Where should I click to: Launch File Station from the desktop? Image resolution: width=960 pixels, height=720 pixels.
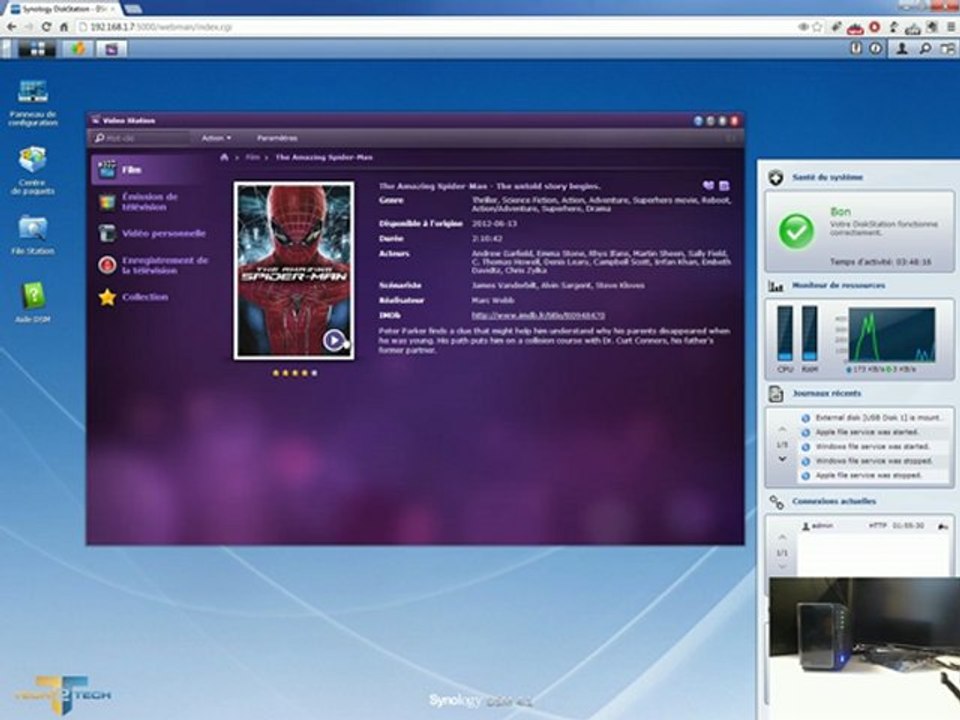point(33,229)
